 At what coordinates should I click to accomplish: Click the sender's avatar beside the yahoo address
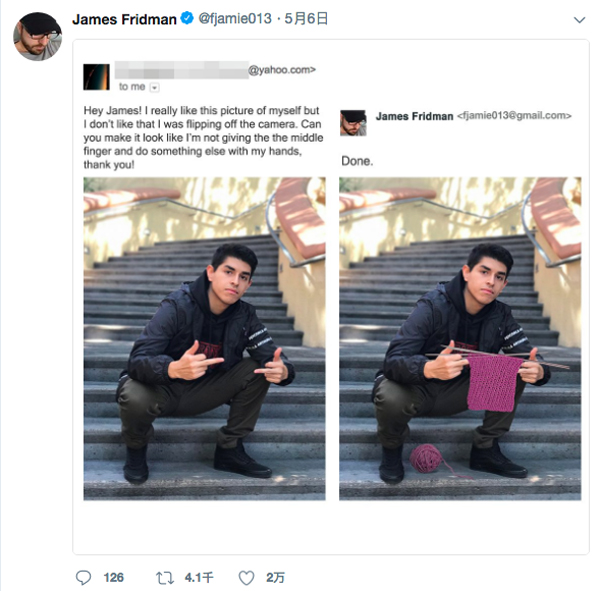tap(96, 76)
